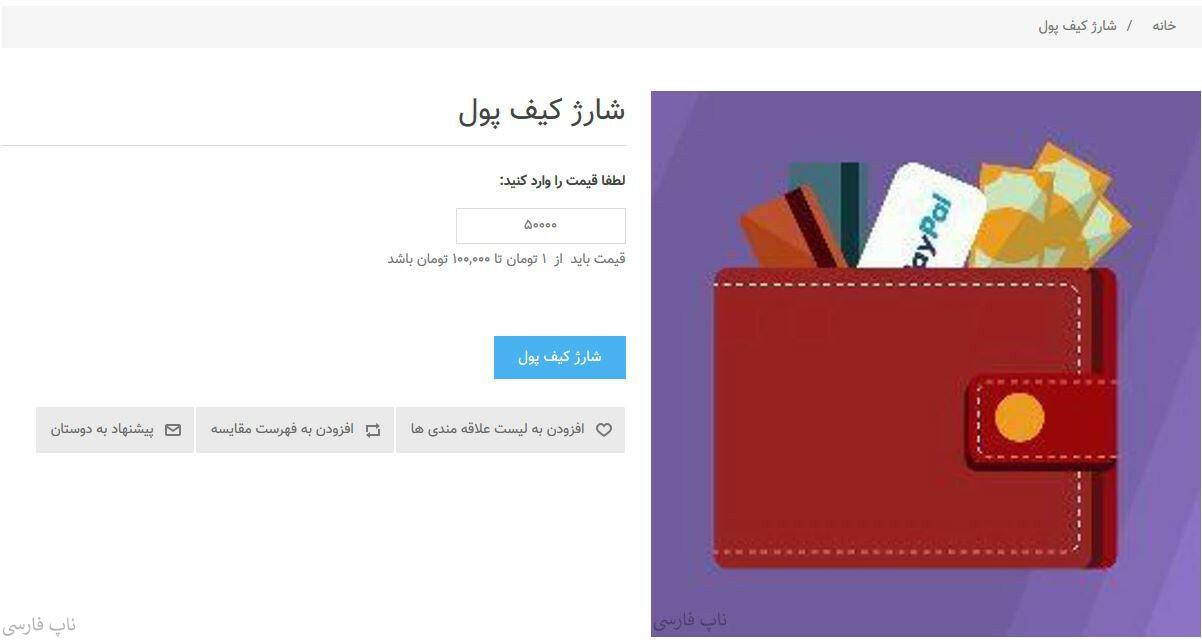The height and width of the screenshot is (642, 1202).
Task: Focus the price input showing ۵۰۰۰۰
Action: tap(541, 226)
